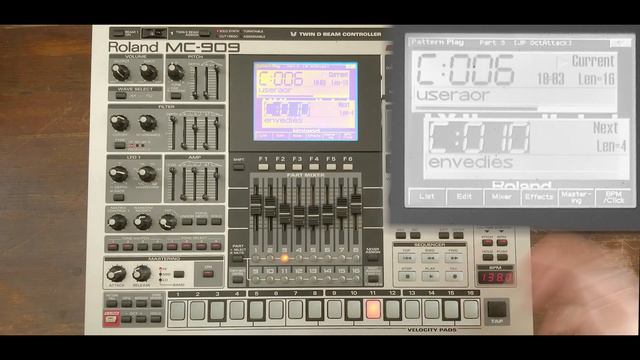Click the Mixer Assign button
The image size is (640, 360).
point(373,258)
